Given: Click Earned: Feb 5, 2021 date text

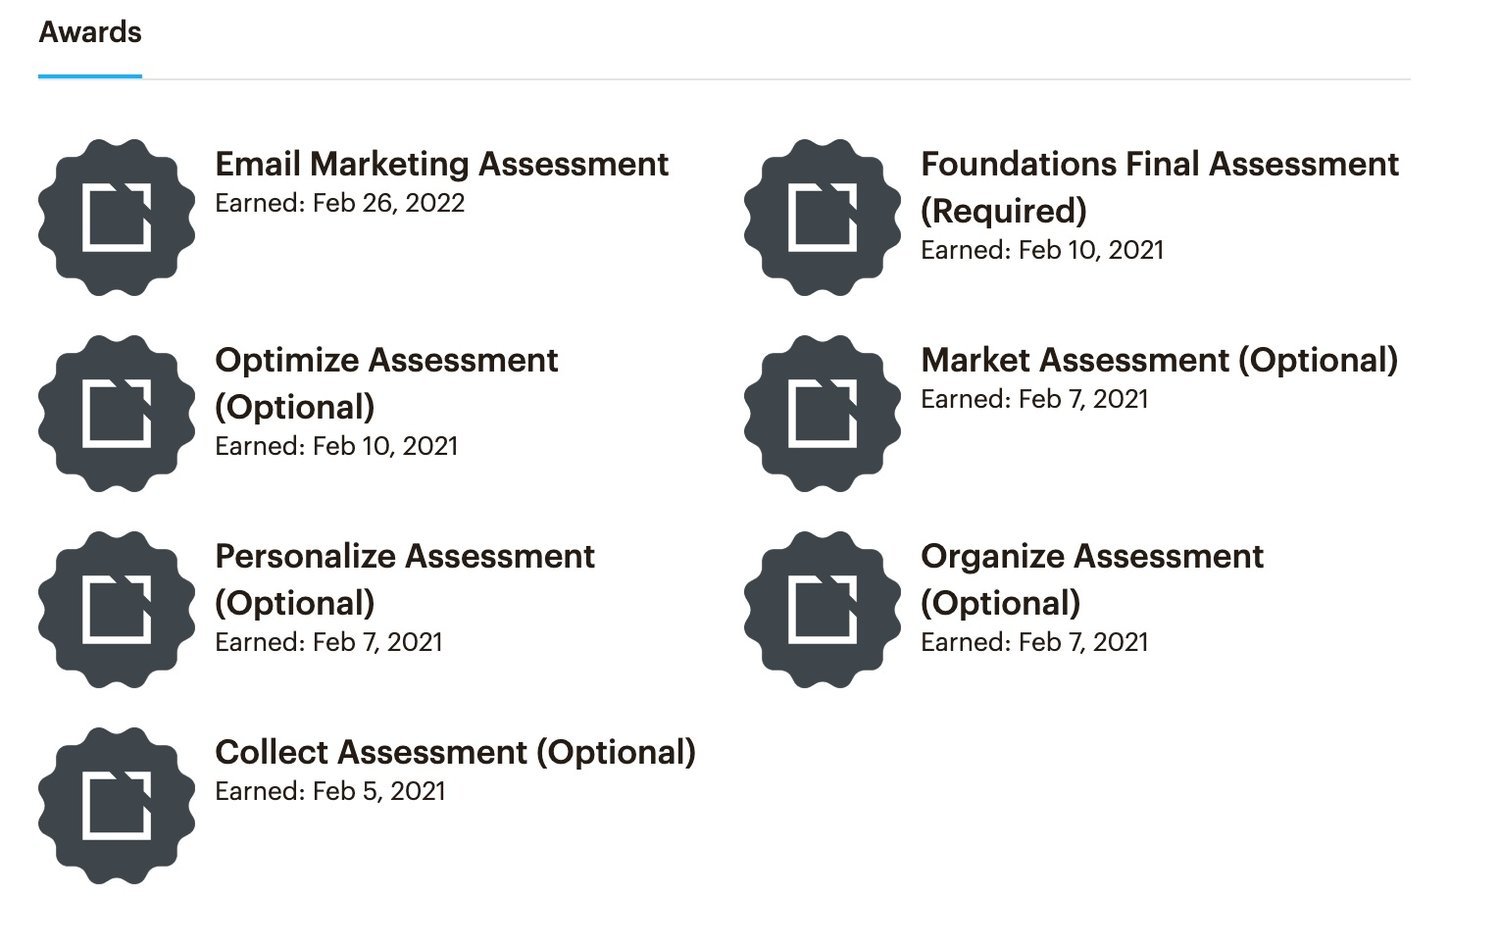Looking at the screenshot, I should (x=330, y=791).
